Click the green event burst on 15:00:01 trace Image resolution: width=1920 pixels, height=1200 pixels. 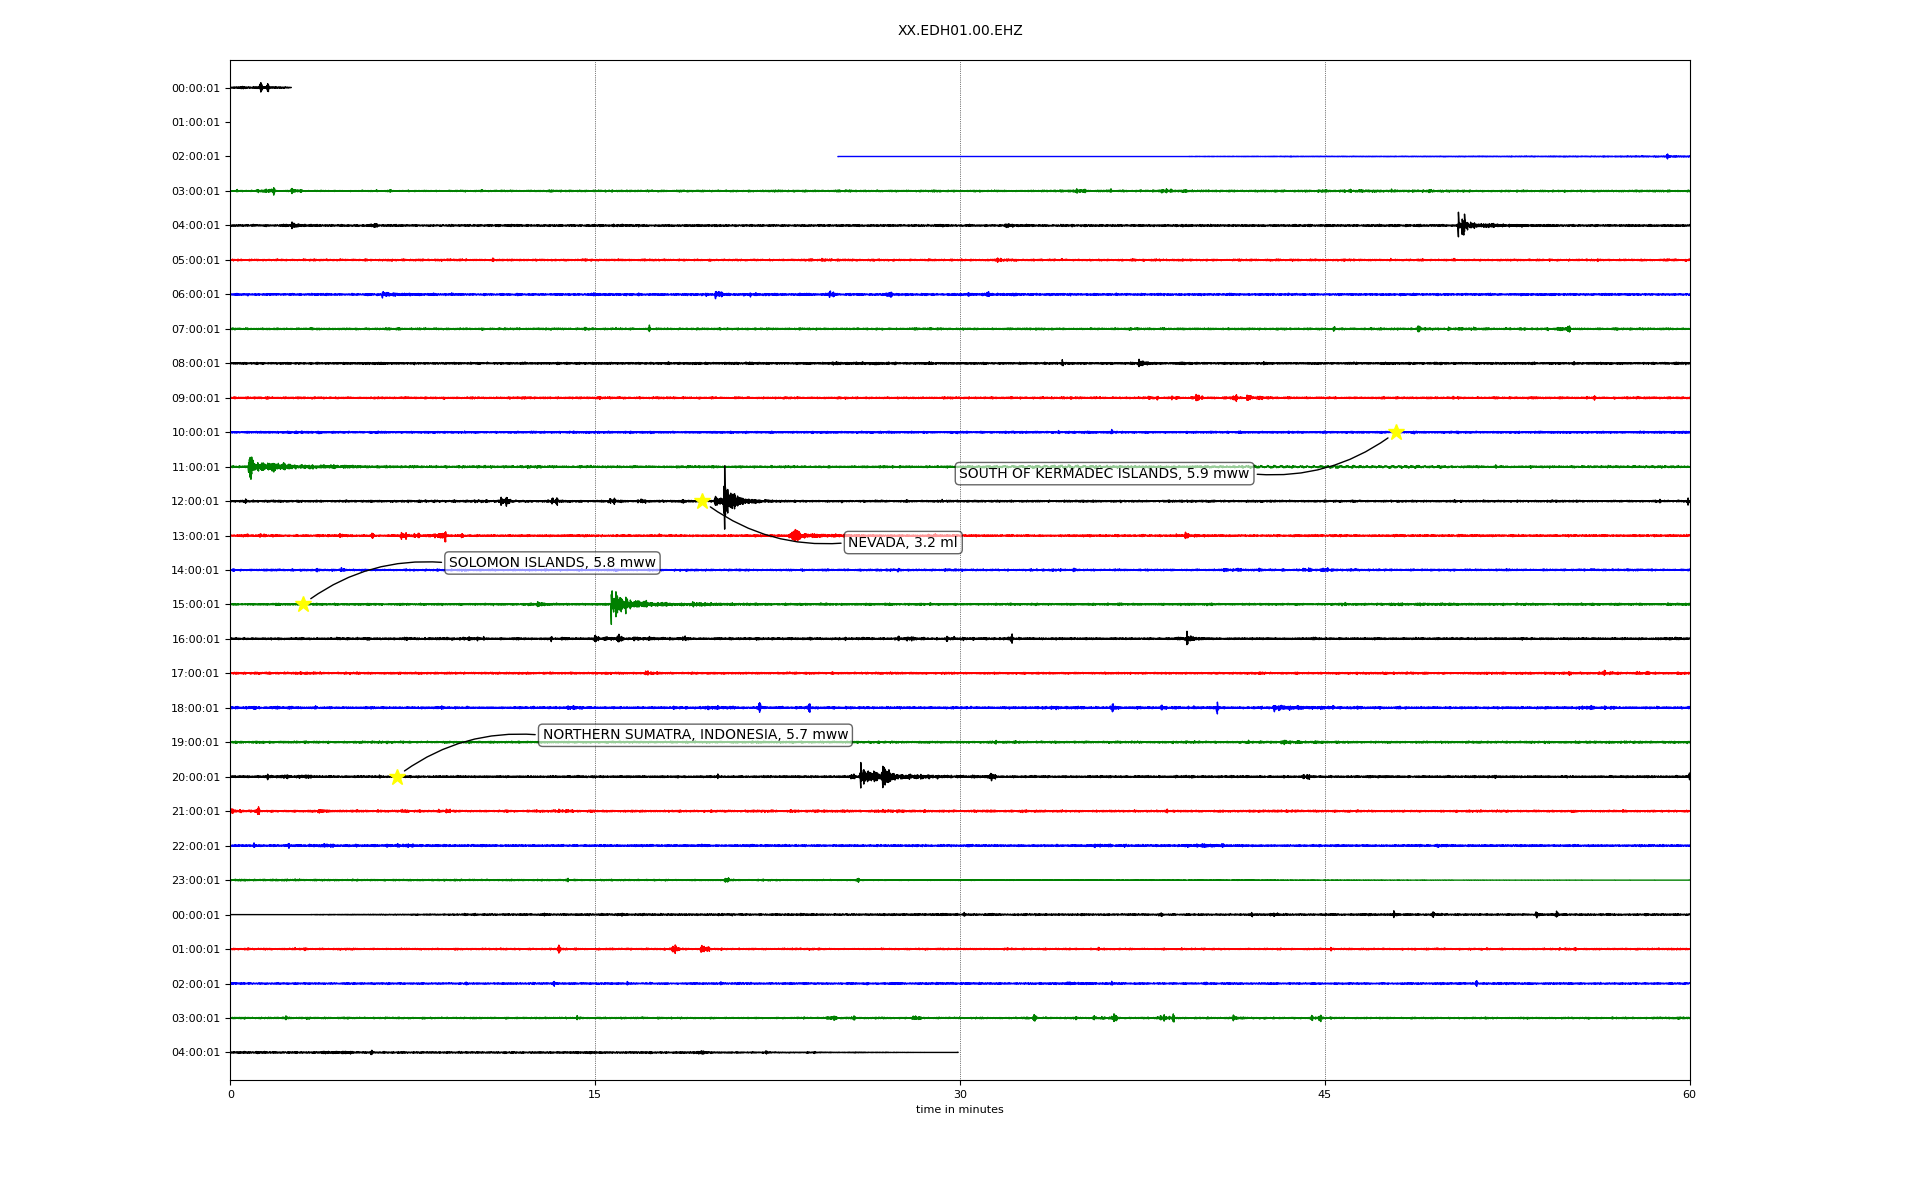coord(616,604)
